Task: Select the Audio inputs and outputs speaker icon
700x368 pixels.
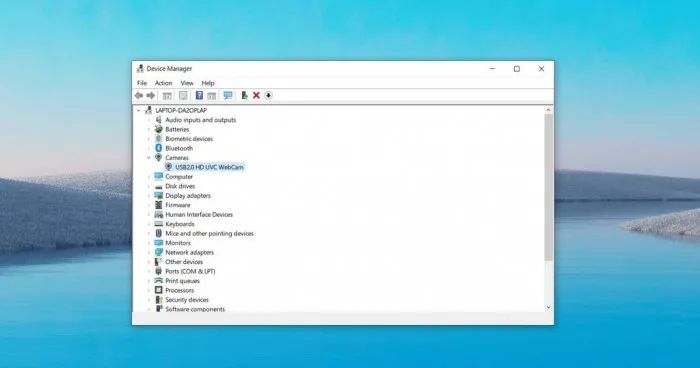Action: (158, 120)
